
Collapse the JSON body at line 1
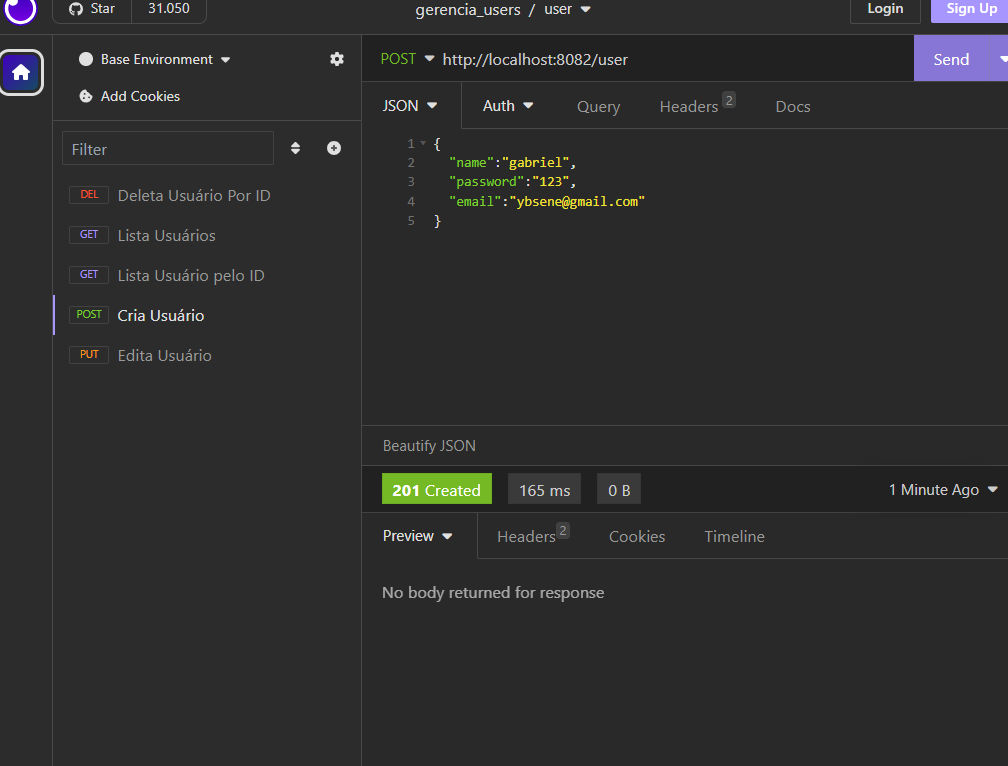pos(420,143)
